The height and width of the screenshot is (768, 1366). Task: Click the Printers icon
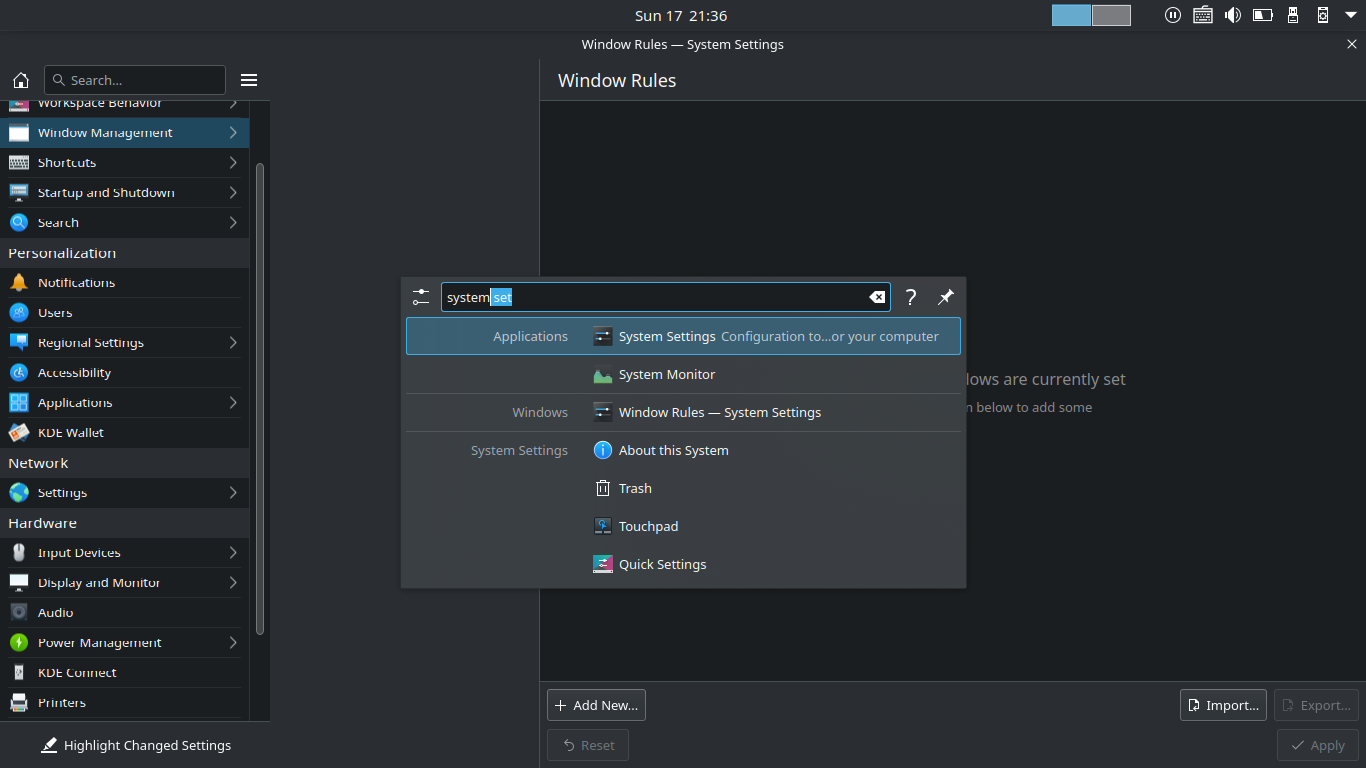tap(19, 703)
